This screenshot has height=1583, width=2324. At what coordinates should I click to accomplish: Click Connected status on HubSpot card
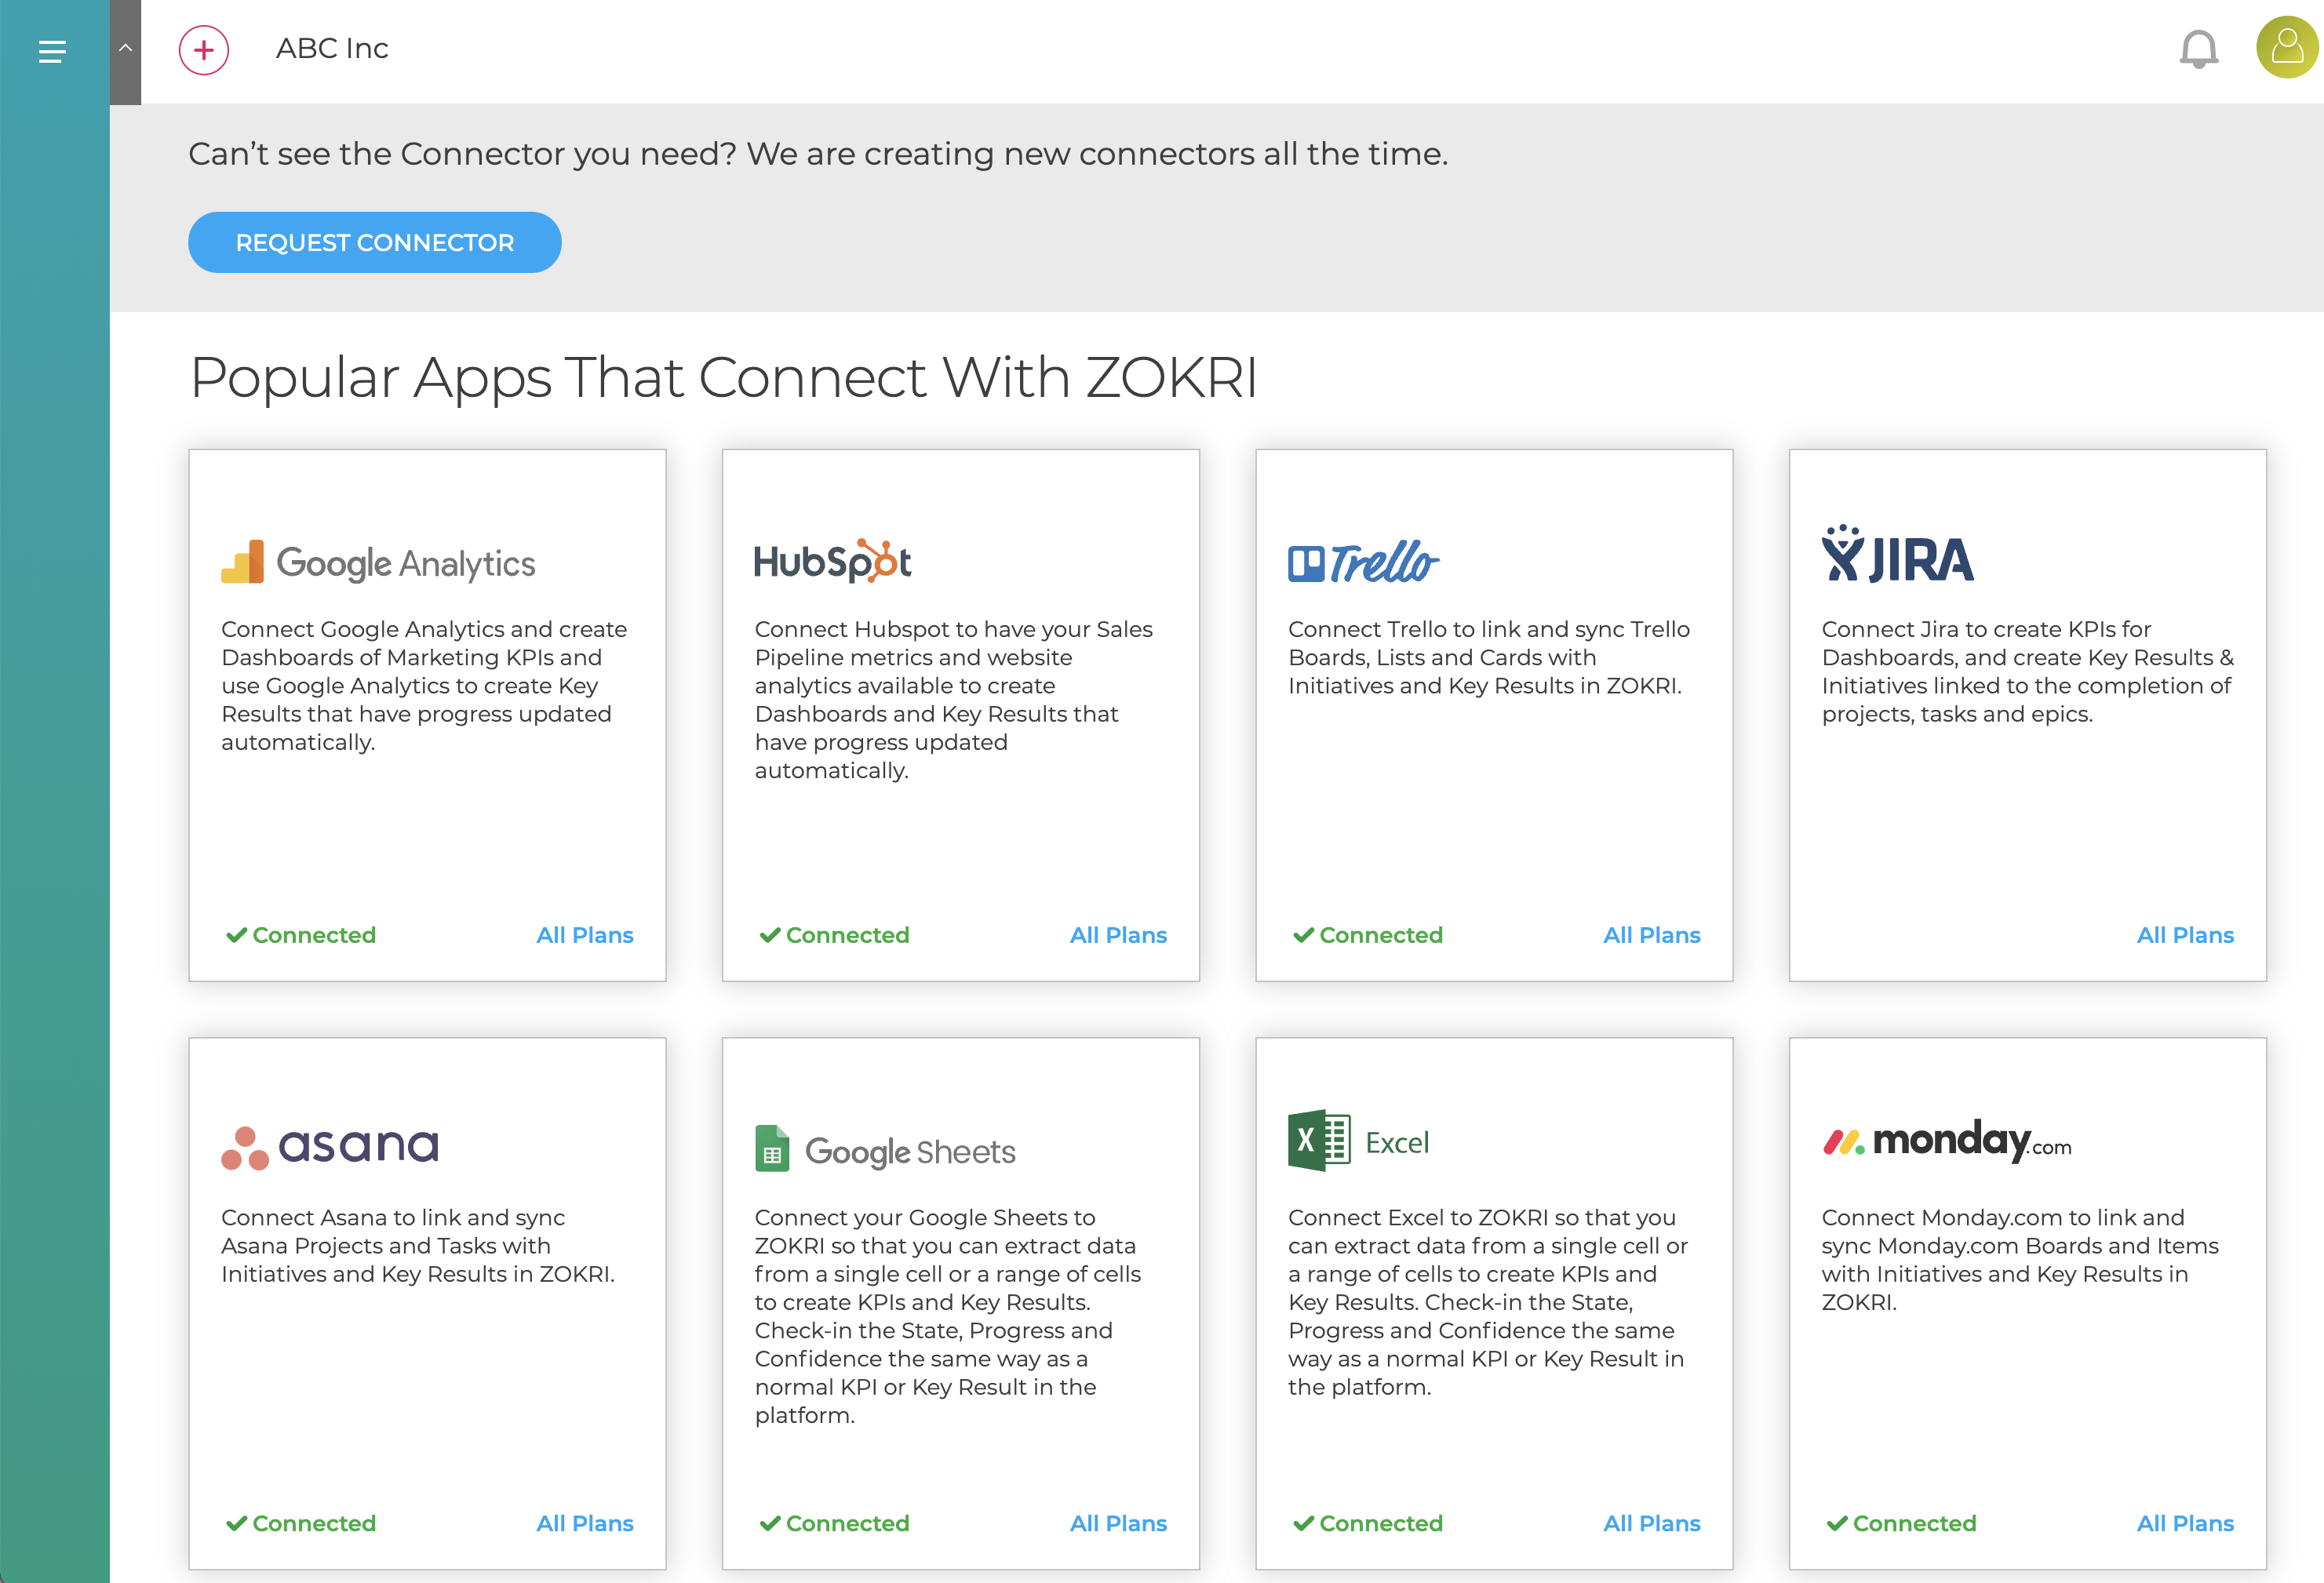tap(834, 935)
